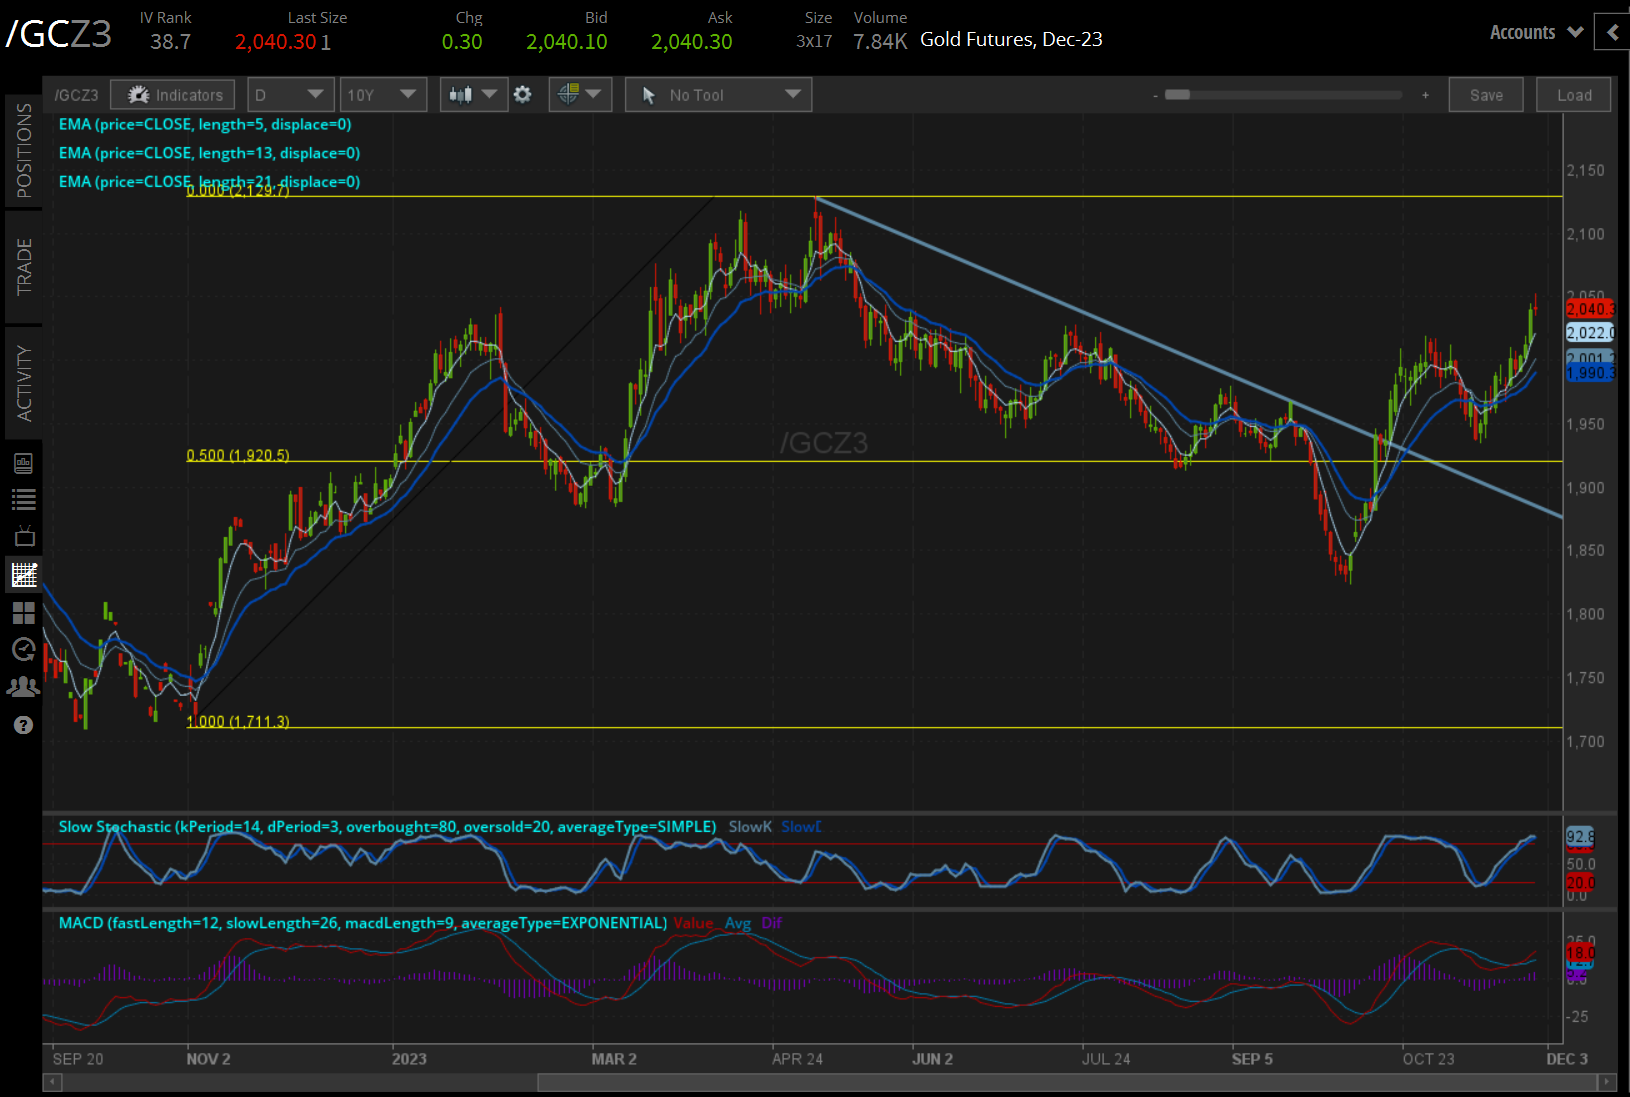Screen dimensions: 1630x1097
Task: Expand the No Tool drawing dropdown
Action: click(x=718, y=95)
